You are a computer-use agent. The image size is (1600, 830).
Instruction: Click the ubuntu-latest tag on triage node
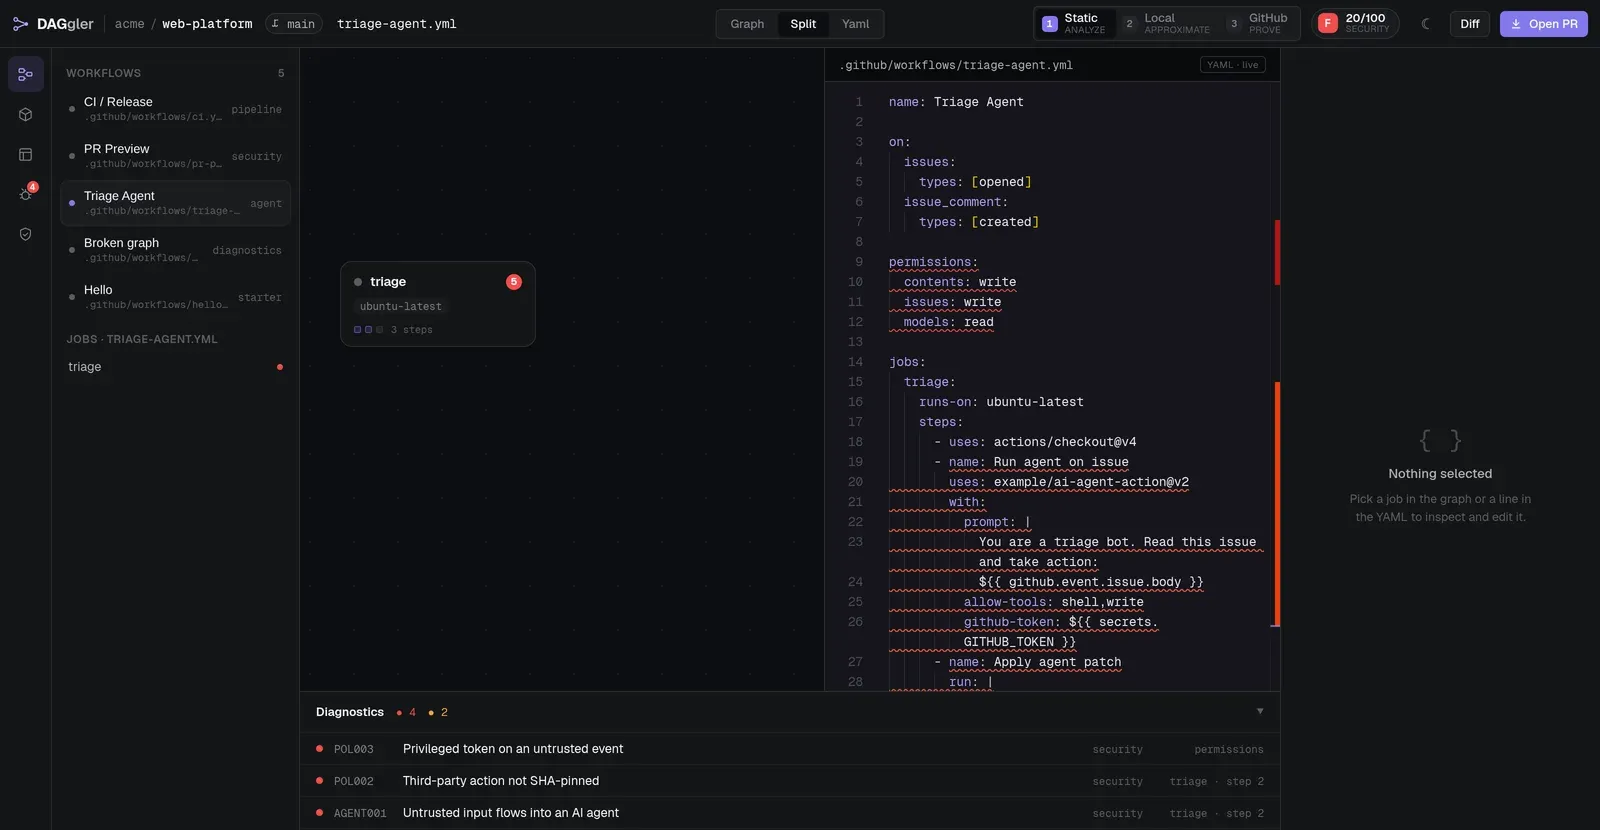pyautogui.click(x=400, y=307)
